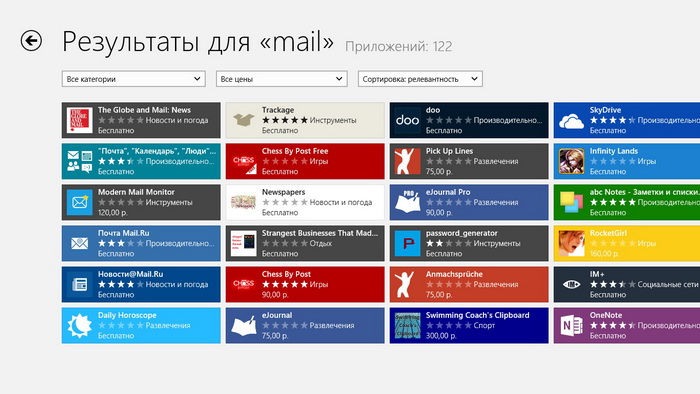700x394 pixels.
Task: Open the RocketGirl game icon
Action: pyautogui.click(x=571, y=243)
